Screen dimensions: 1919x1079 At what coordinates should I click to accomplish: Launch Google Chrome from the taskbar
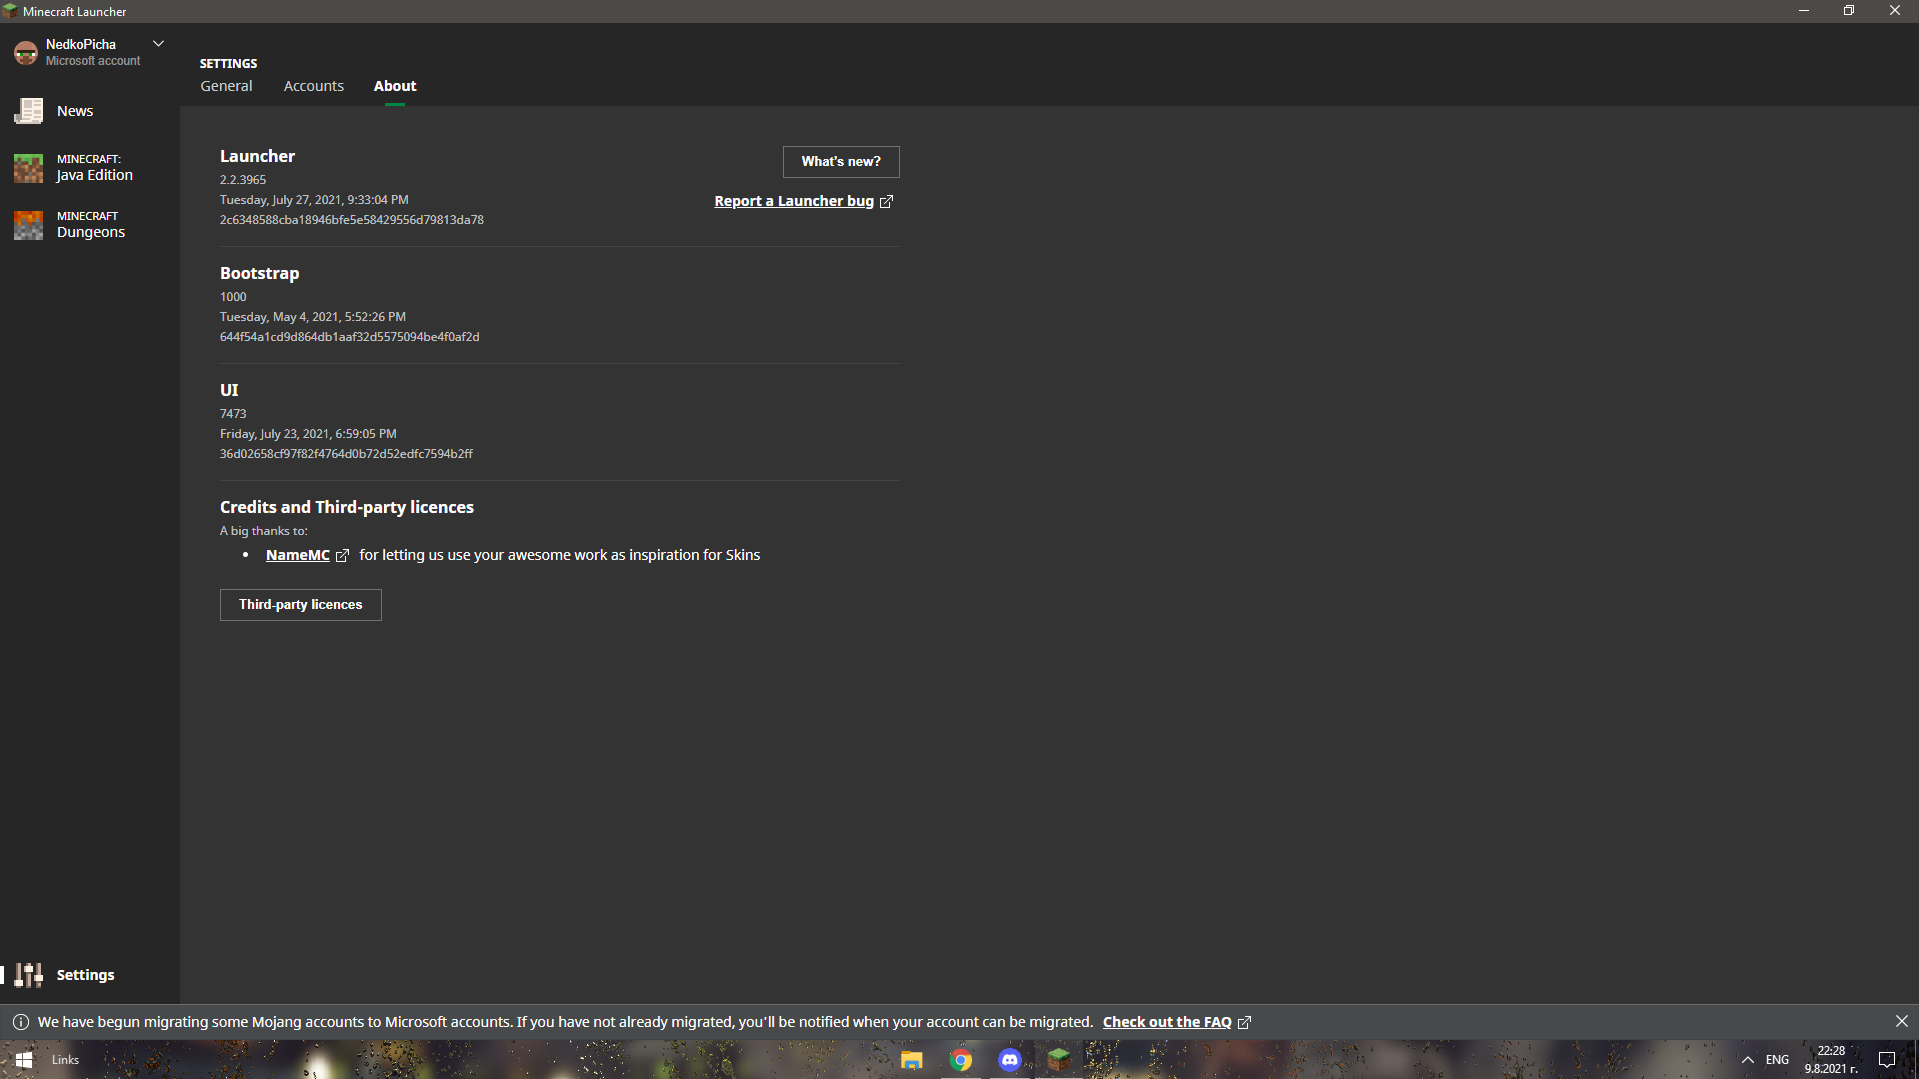pyautogui.click(x=961, y=1060)
